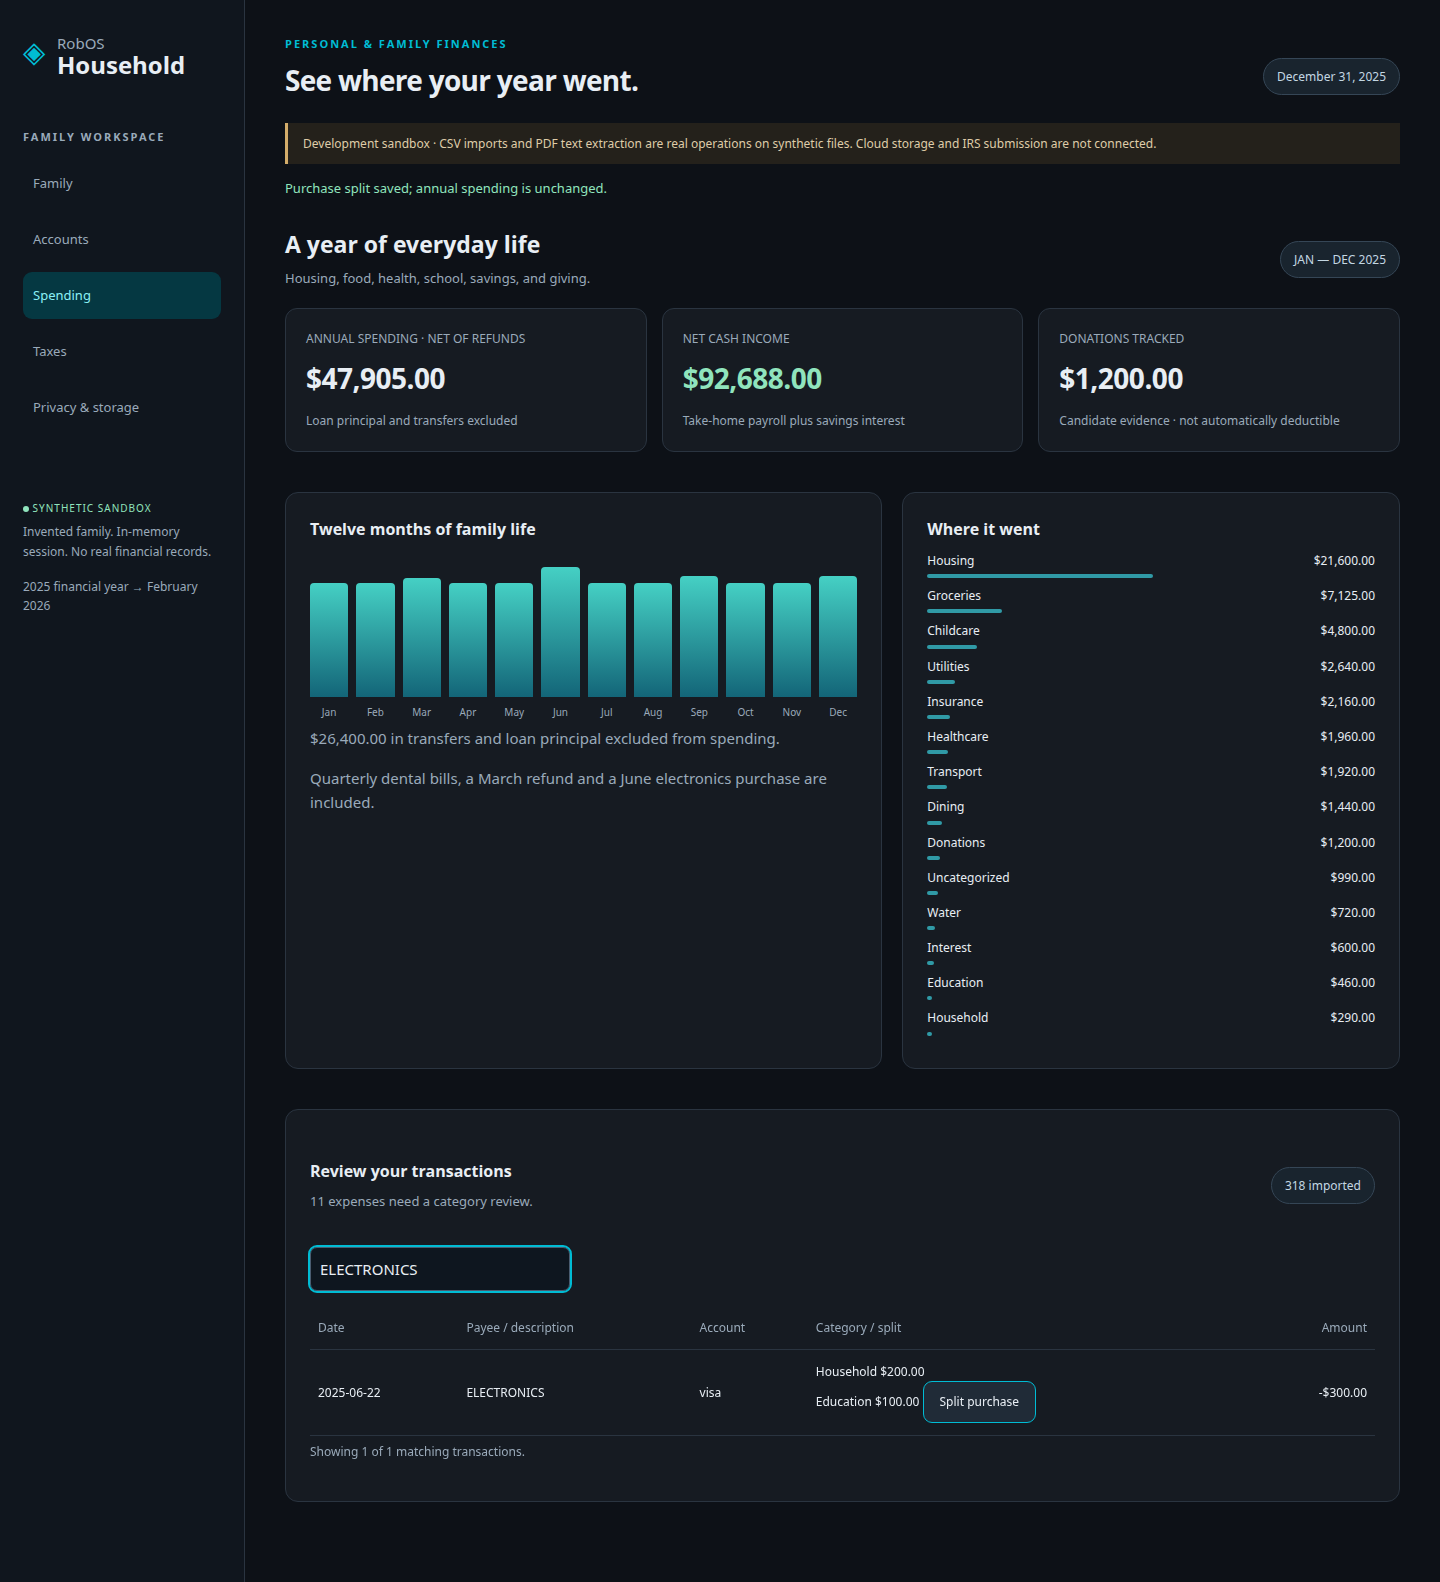Click the Household category label in list
Viewport: 1440px width, 1582px height.
[957, 1018]
